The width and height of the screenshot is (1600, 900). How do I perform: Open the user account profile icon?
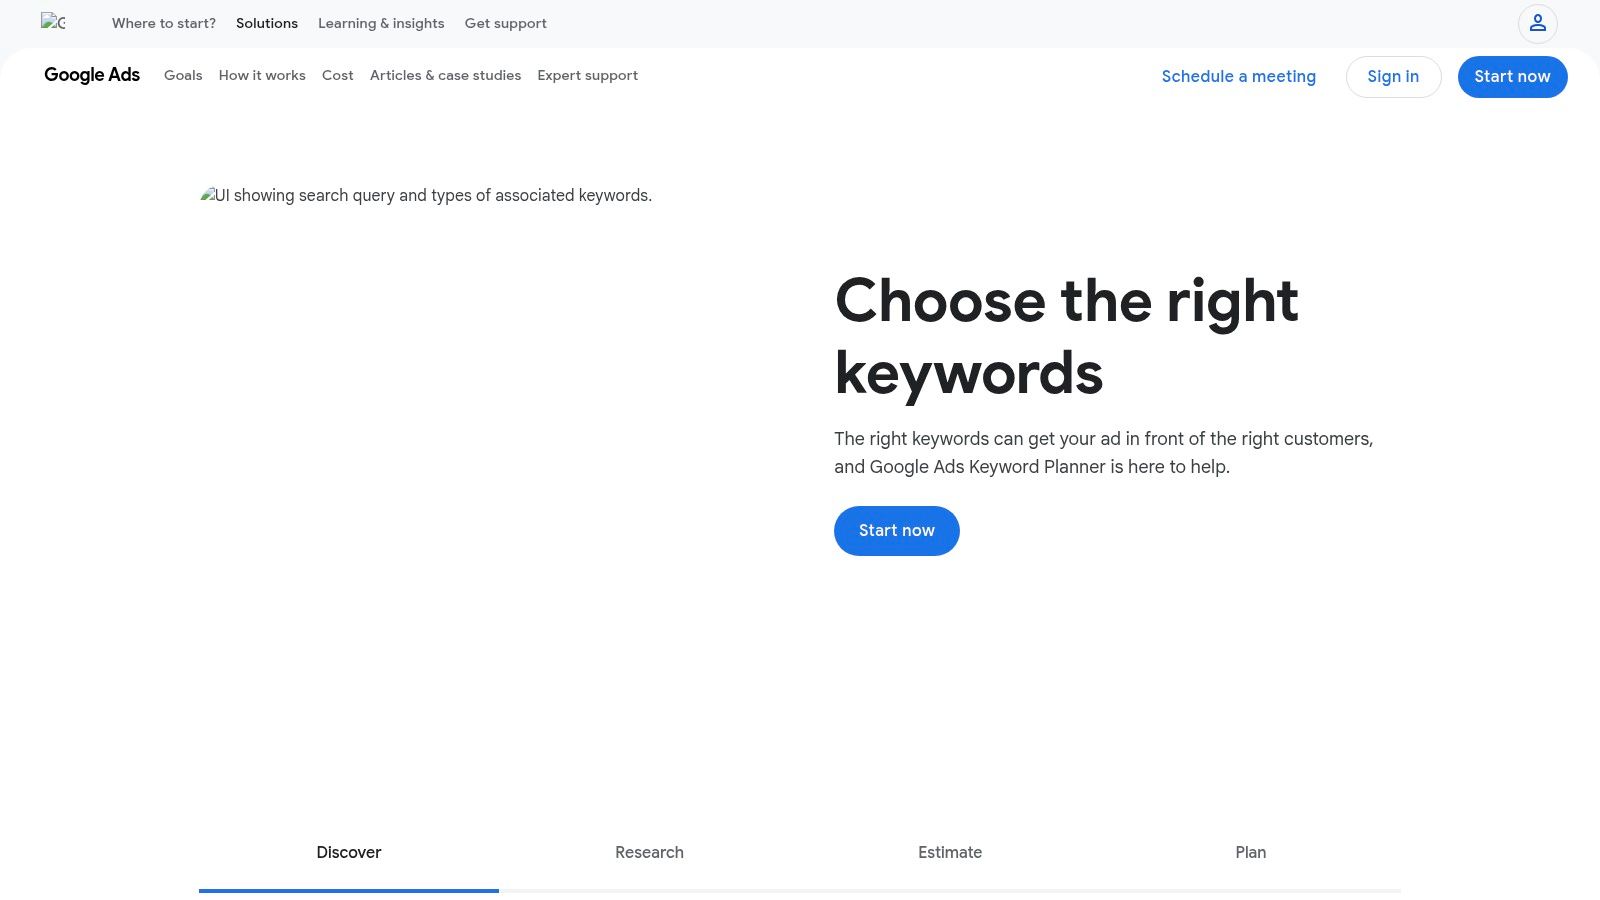(1537, 23)
